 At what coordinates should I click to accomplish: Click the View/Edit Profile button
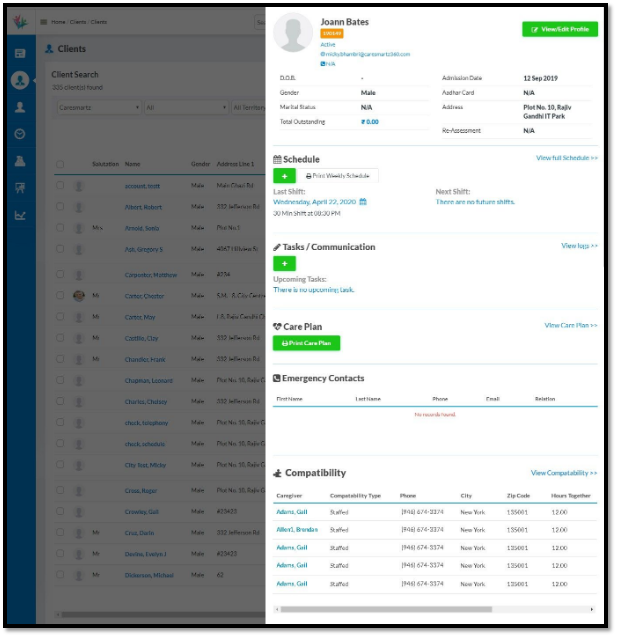point(559,30)
